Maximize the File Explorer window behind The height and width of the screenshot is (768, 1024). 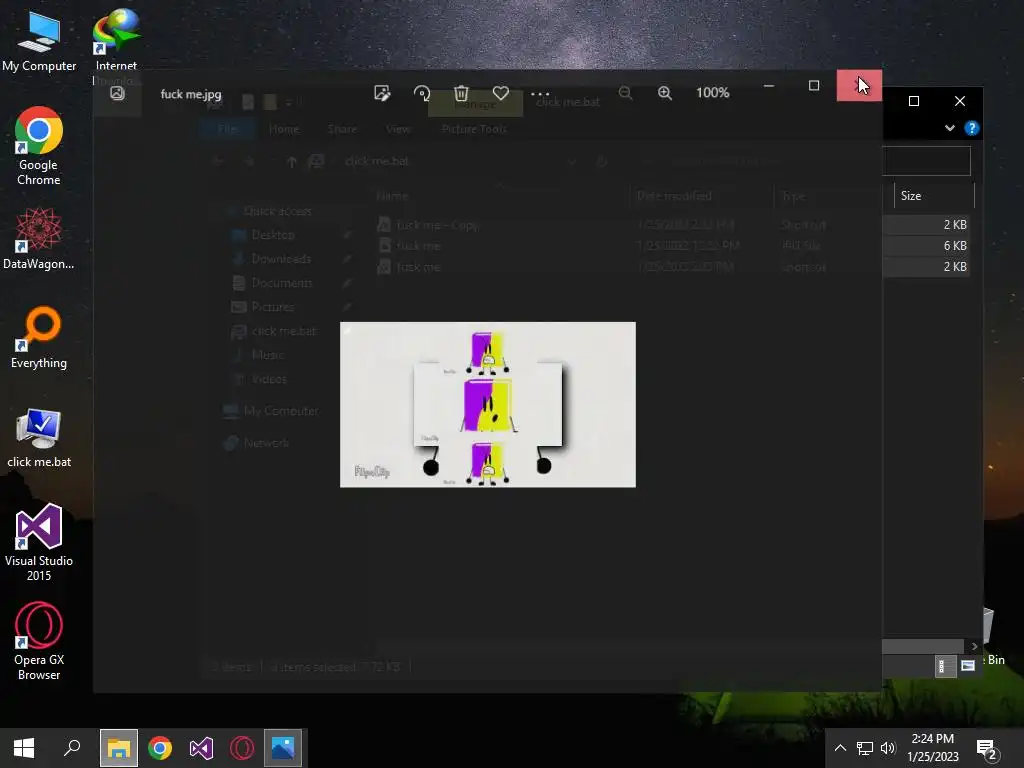[914, 101]
